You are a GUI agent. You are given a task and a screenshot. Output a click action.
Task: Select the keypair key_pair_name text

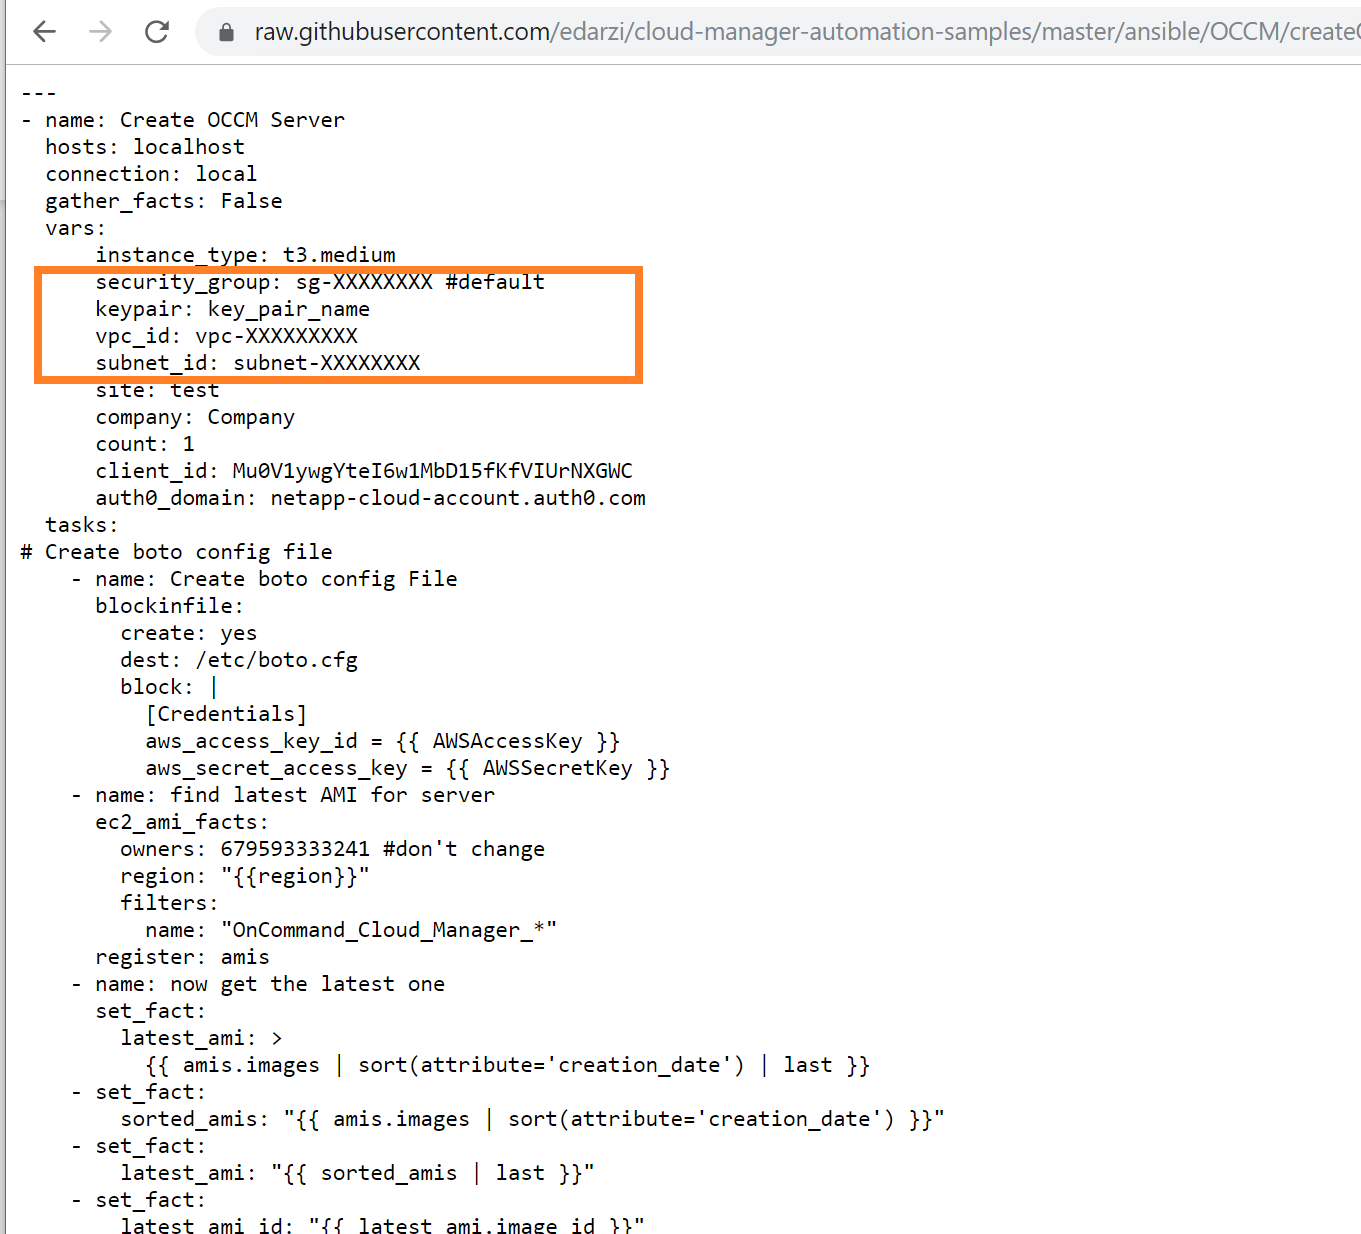pos(288,309)
